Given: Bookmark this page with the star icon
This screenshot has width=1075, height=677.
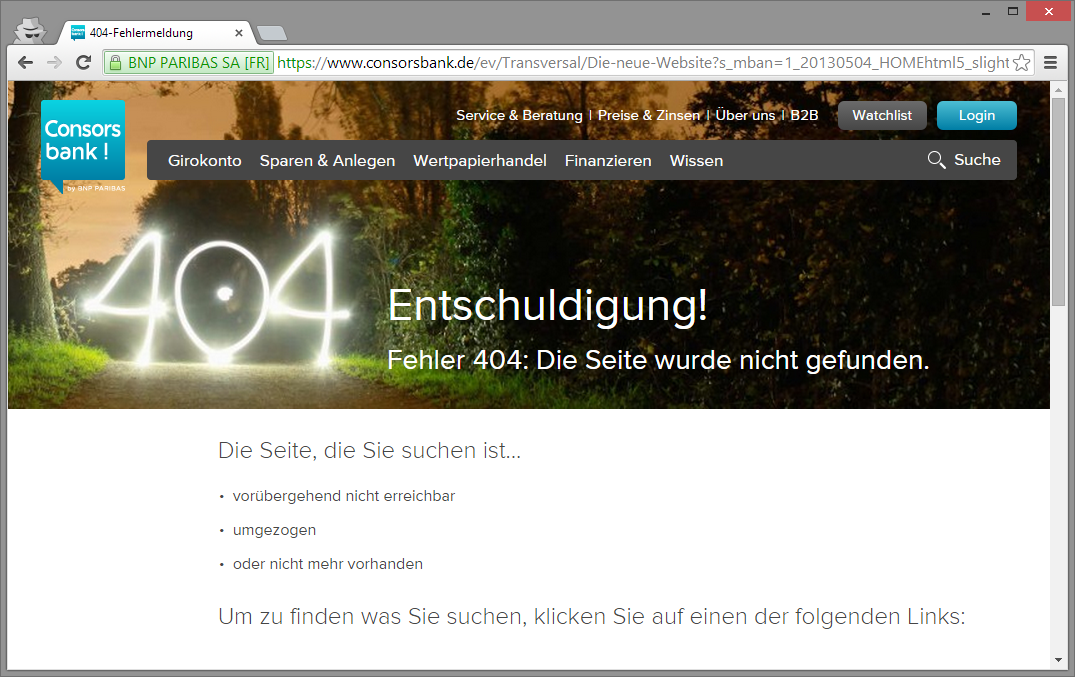Looking at the screenshot, I should coord(1021,62).
